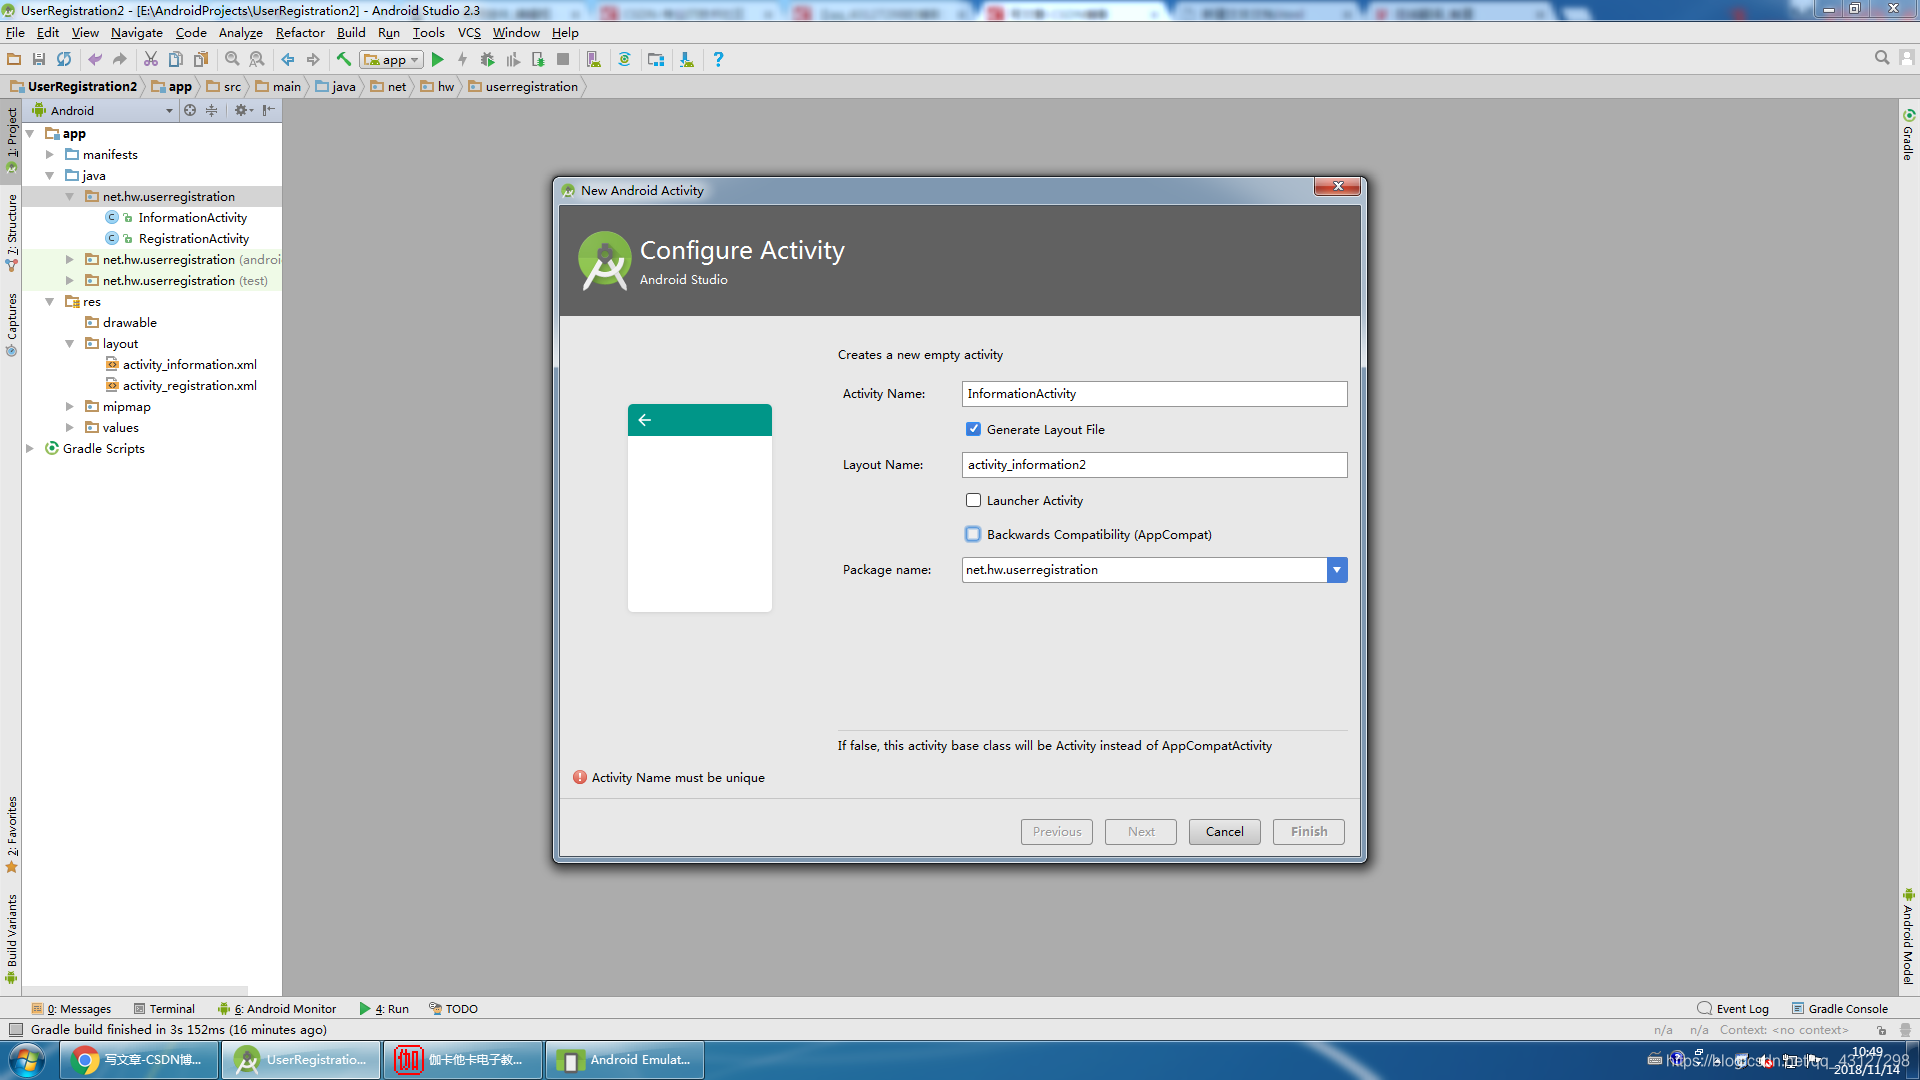Screen dimensions: 1920x1080
Task: Click the Finish button in dialog
Action: pyautogui.click(x=1308, y=832)
